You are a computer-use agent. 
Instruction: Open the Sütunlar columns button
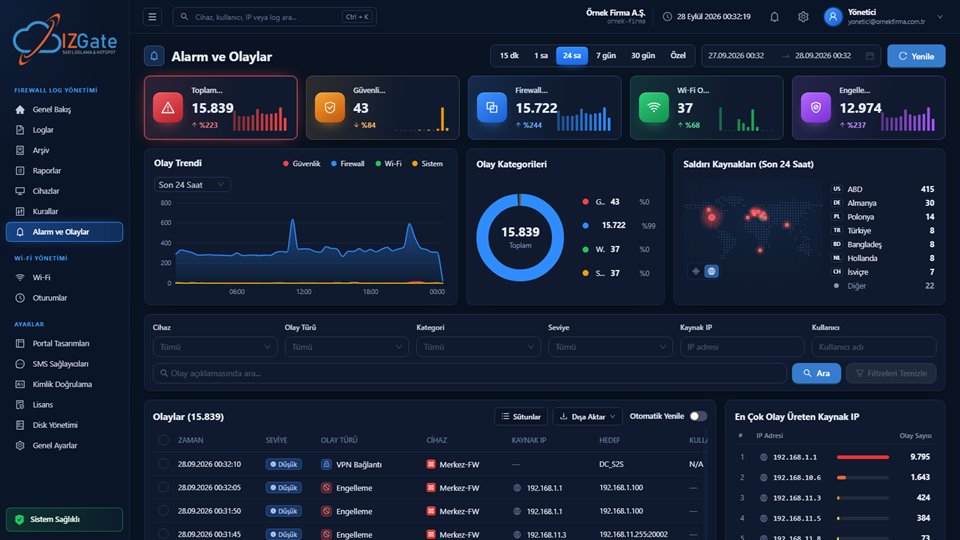pyautogui.click(x=521, y=416)
